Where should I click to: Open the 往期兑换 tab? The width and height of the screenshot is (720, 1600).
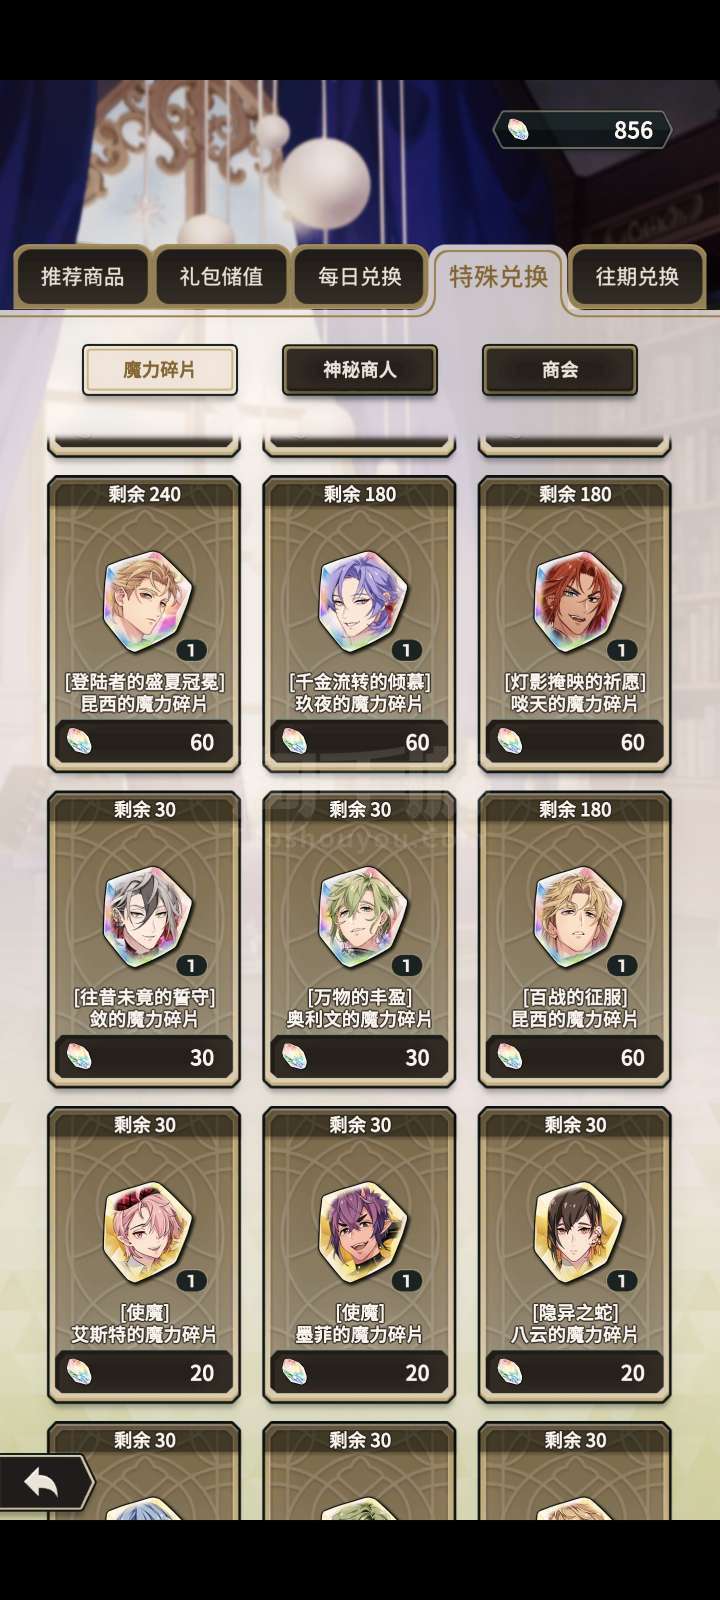(x=637, y=276)
